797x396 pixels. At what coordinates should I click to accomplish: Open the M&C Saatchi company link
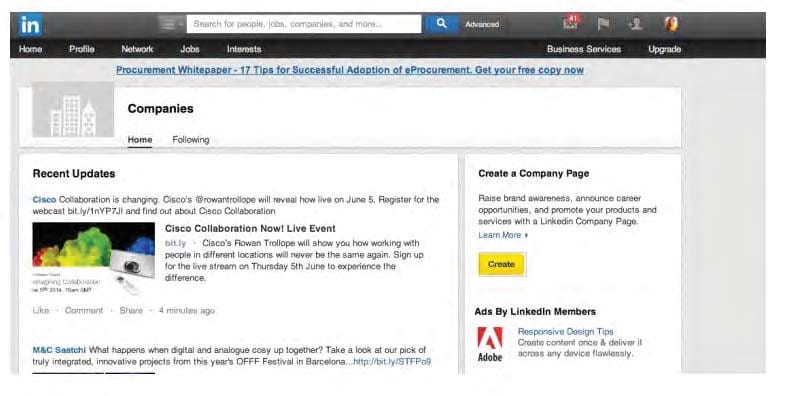[59, 350]
